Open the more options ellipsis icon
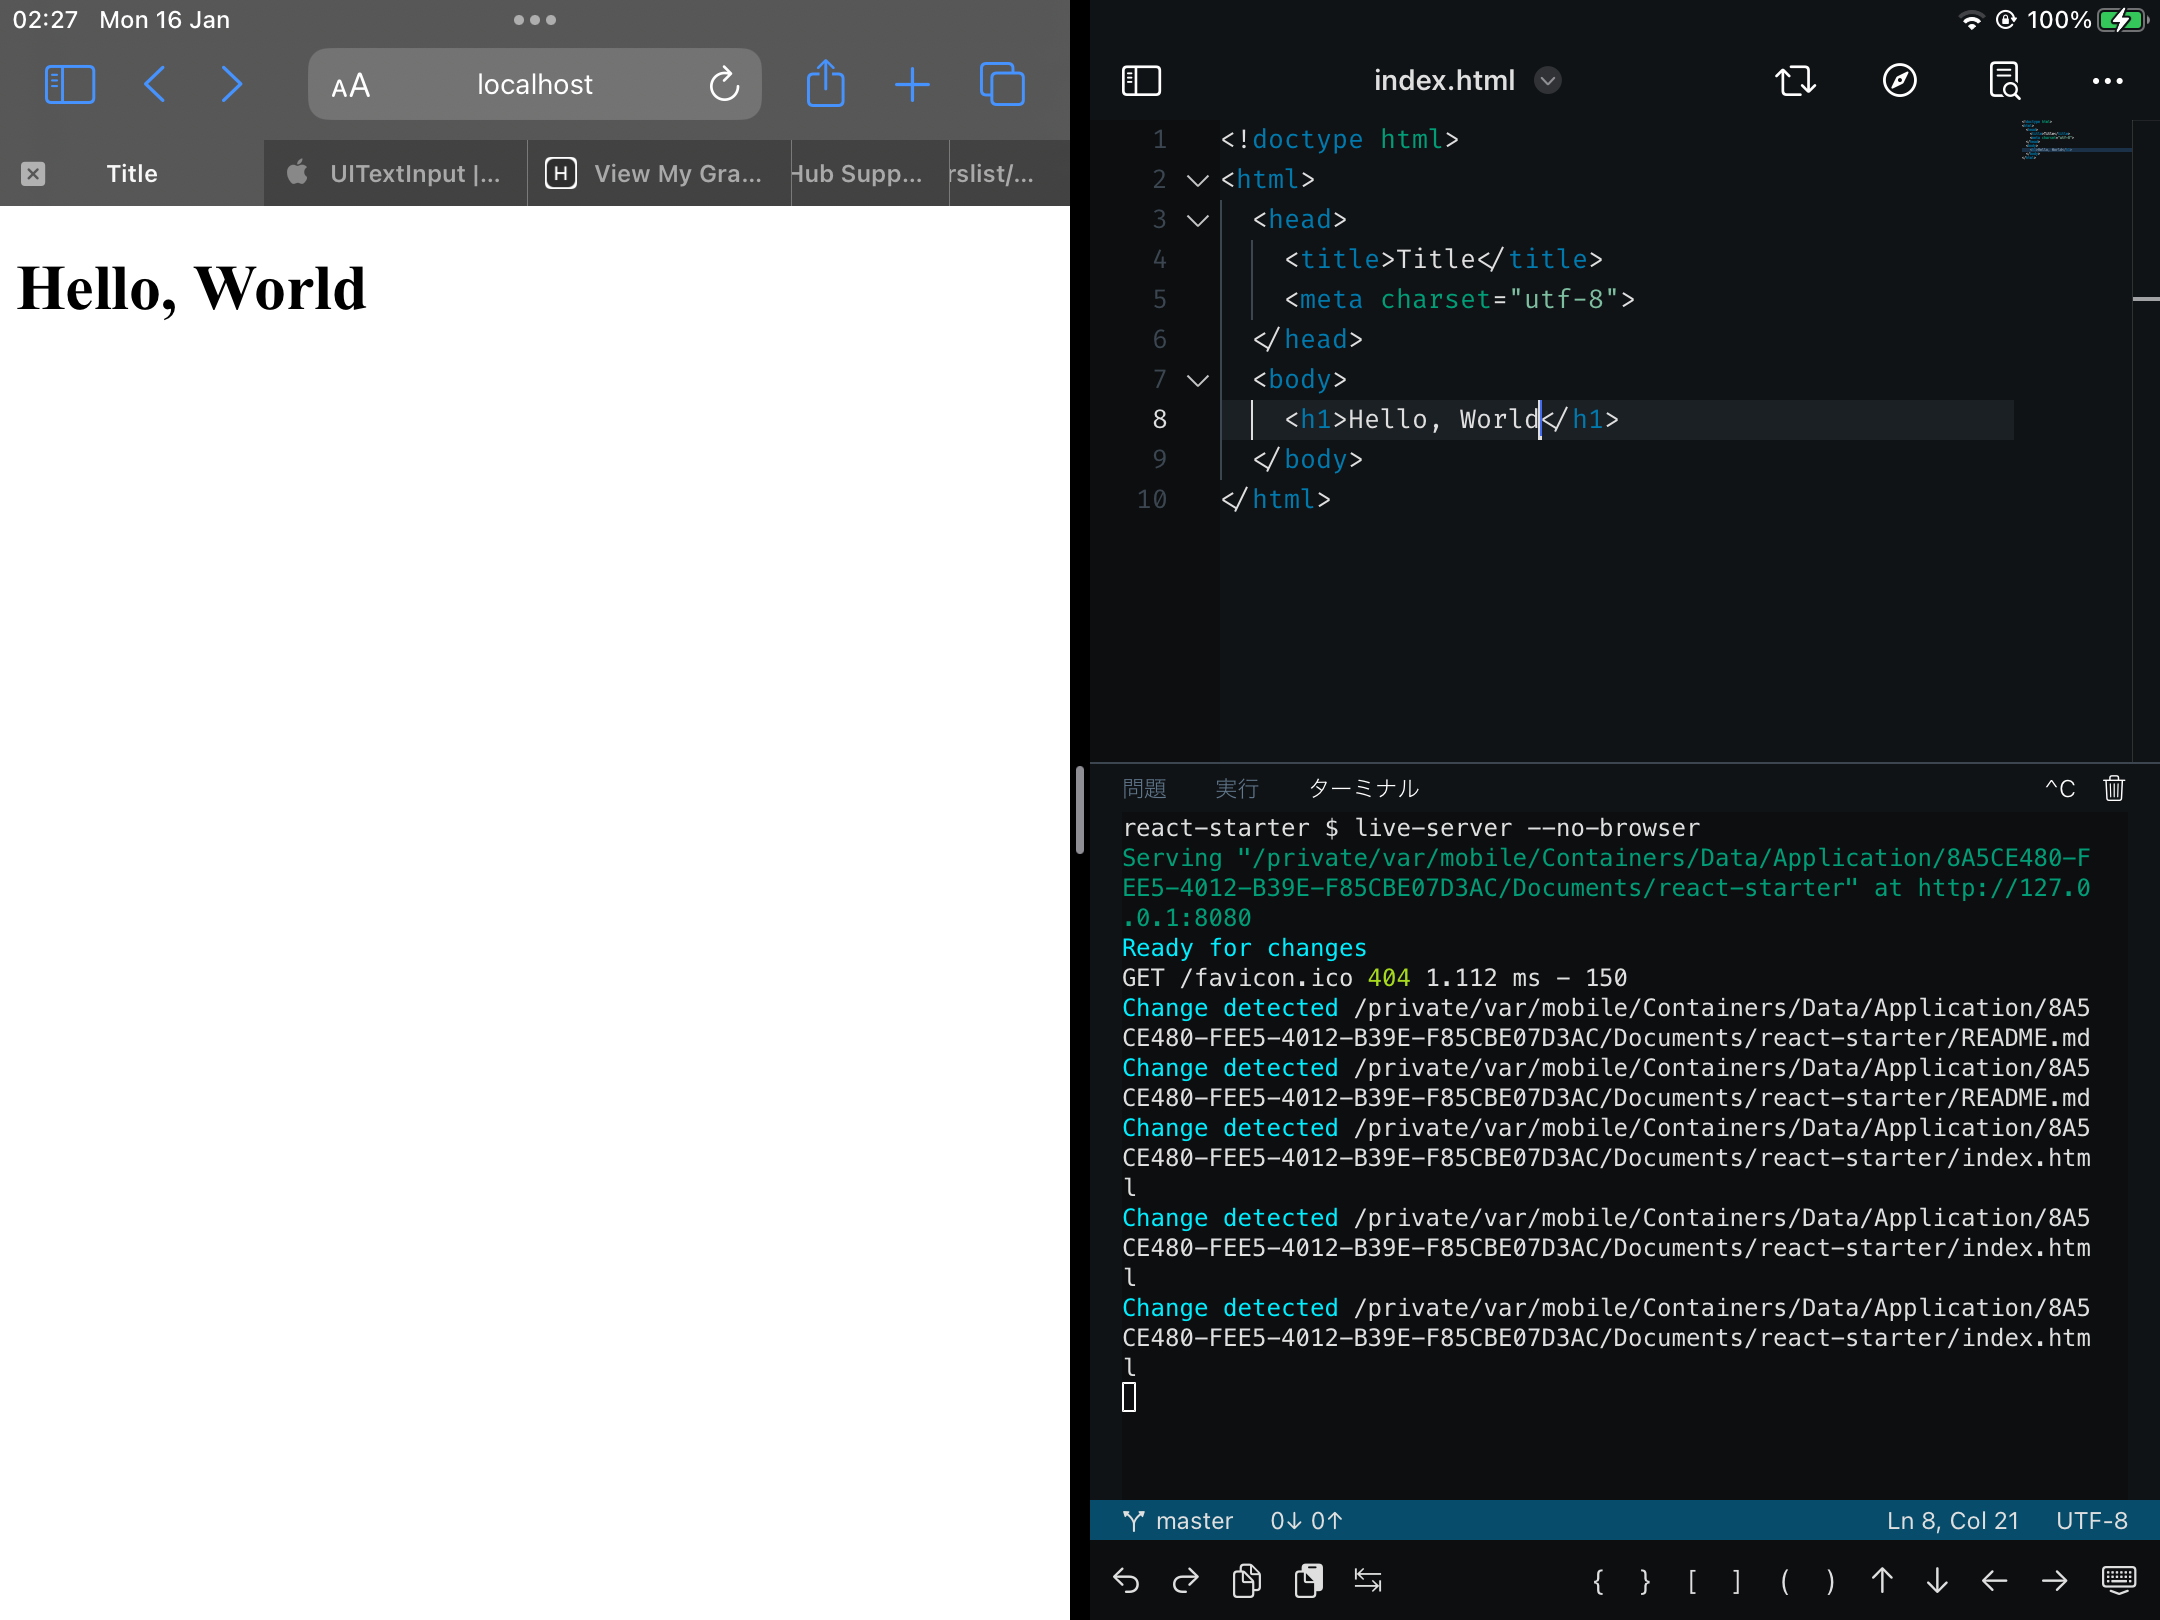2160x1620 pixels. [2107, 81]
